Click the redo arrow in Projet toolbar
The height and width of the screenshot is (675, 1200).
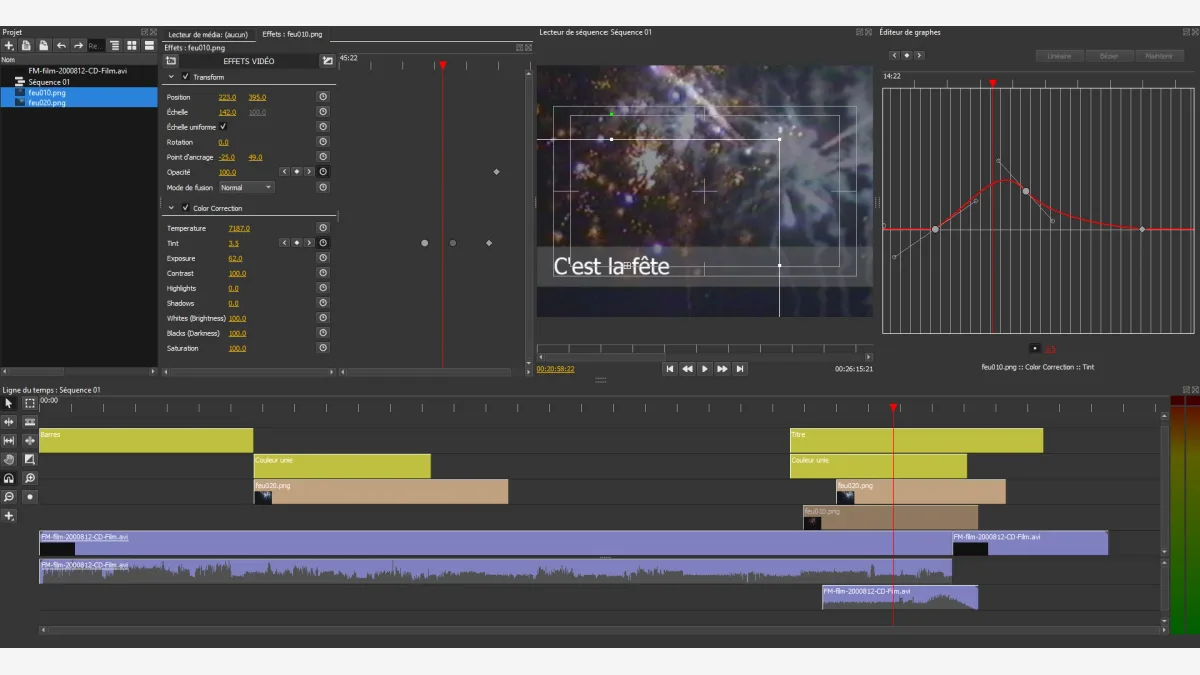tap(78, 46)
